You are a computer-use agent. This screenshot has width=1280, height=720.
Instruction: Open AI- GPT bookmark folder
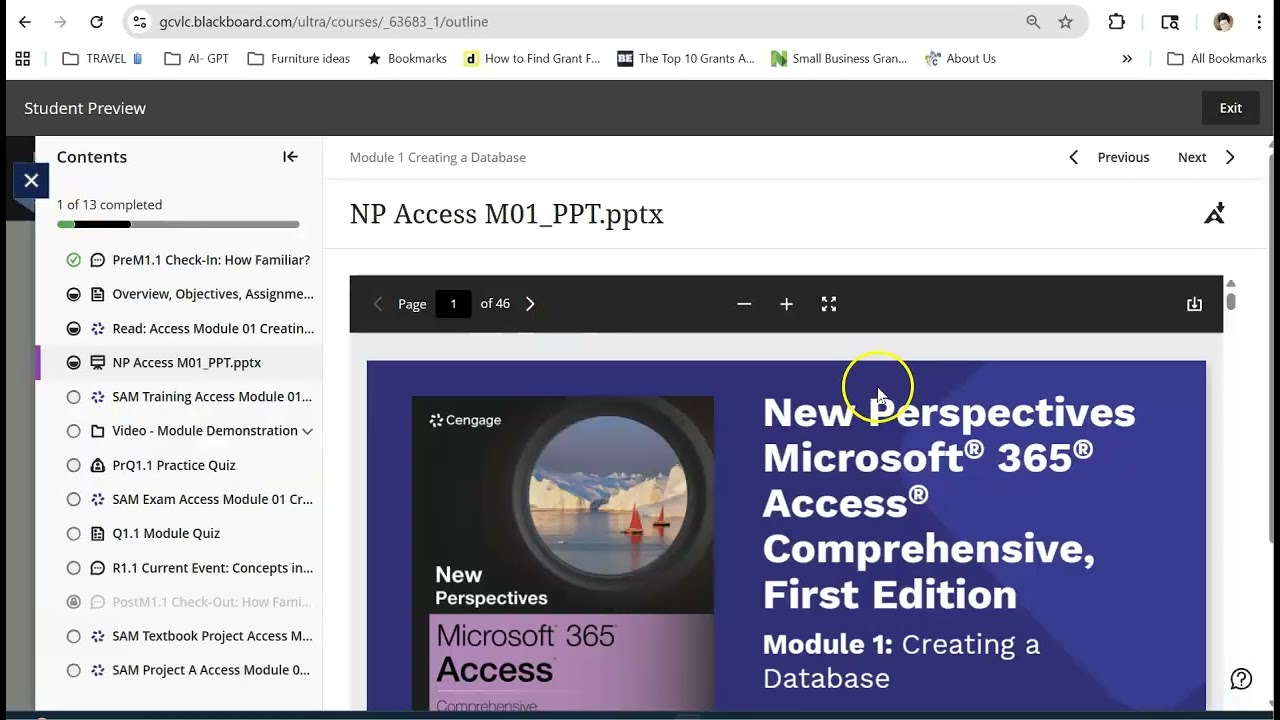click(x=197, y=59)
